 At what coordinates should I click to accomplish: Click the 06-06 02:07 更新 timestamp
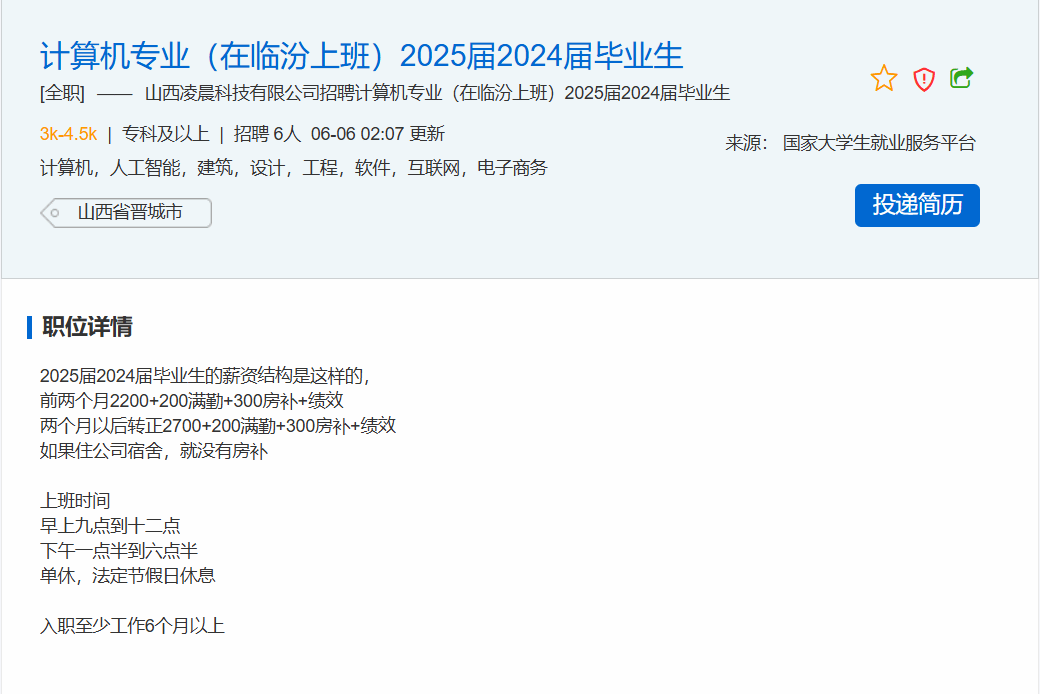(377, 134)
